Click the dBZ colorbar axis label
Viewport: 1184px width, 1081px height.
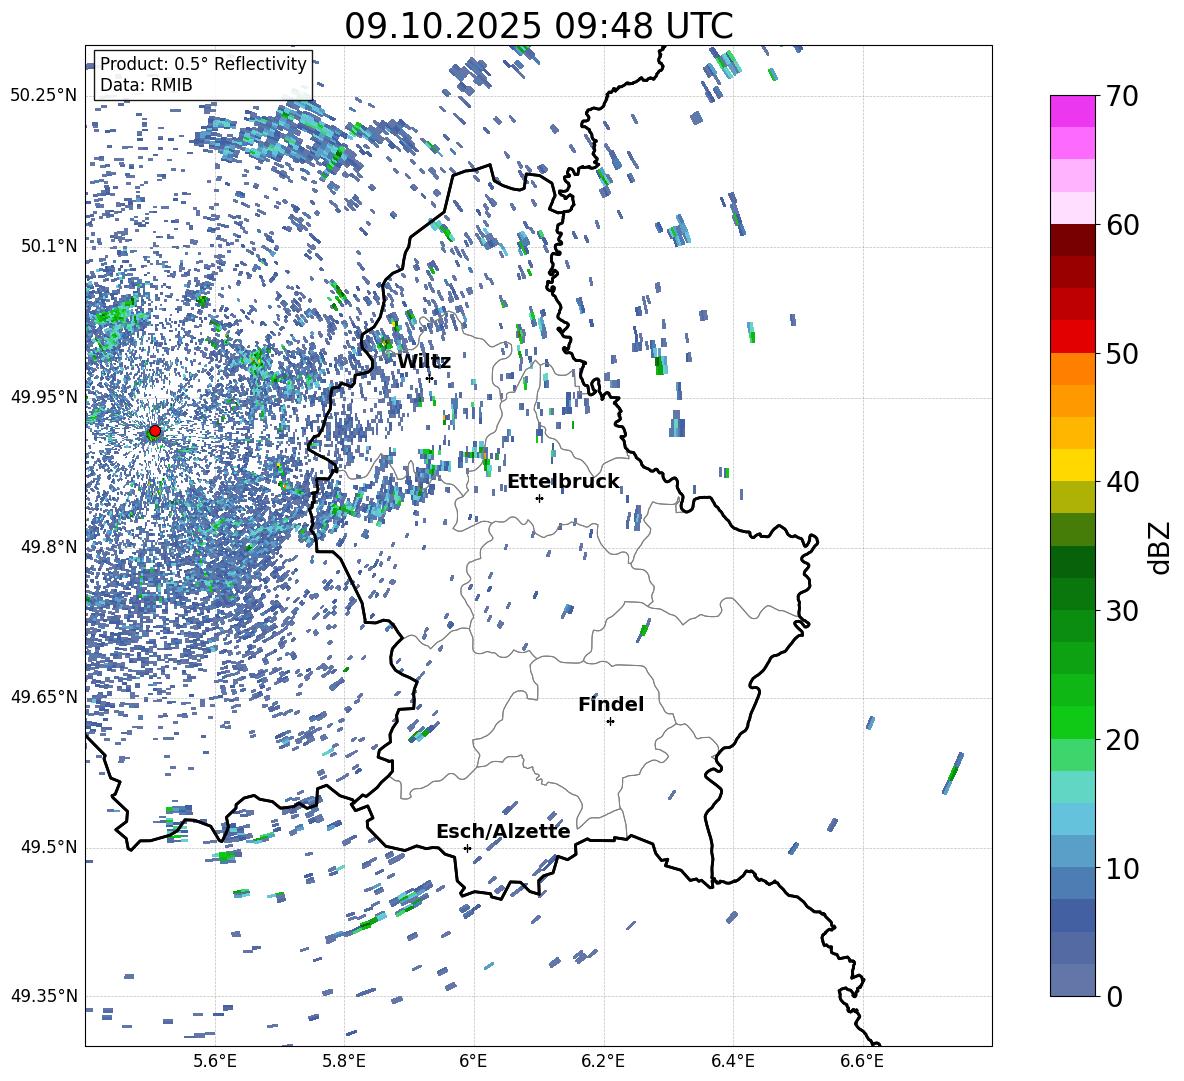point(1161,547)
